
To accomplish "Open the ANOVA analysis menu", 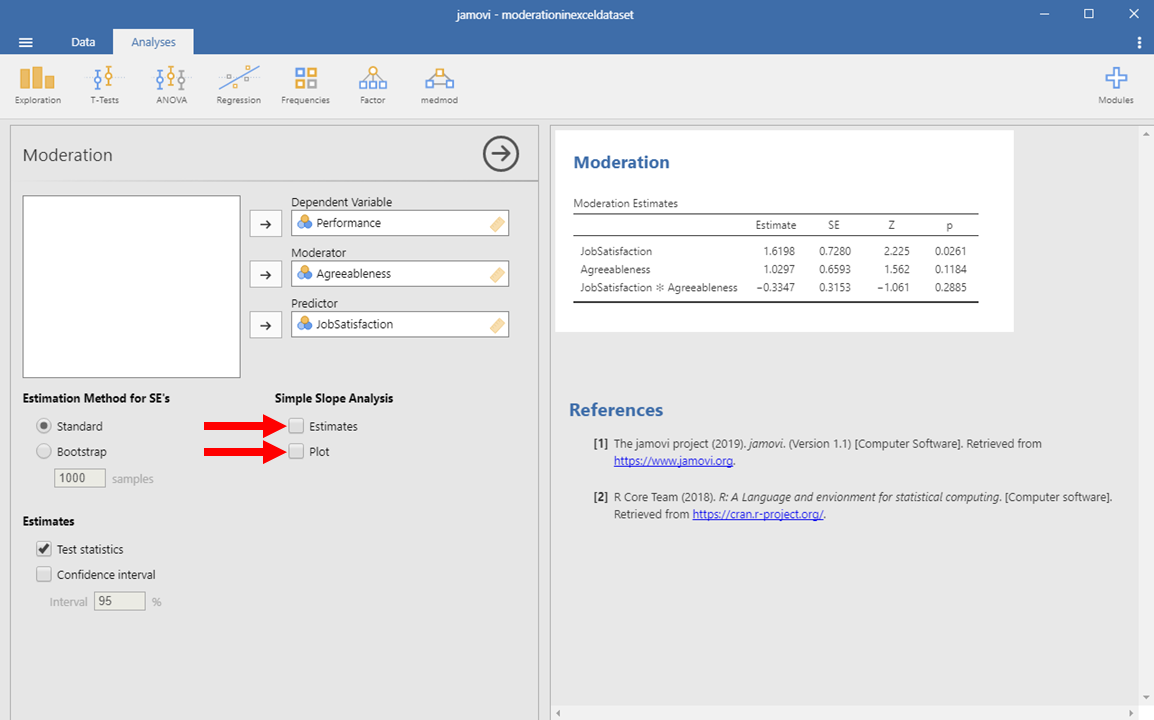I will click(171, 84).
